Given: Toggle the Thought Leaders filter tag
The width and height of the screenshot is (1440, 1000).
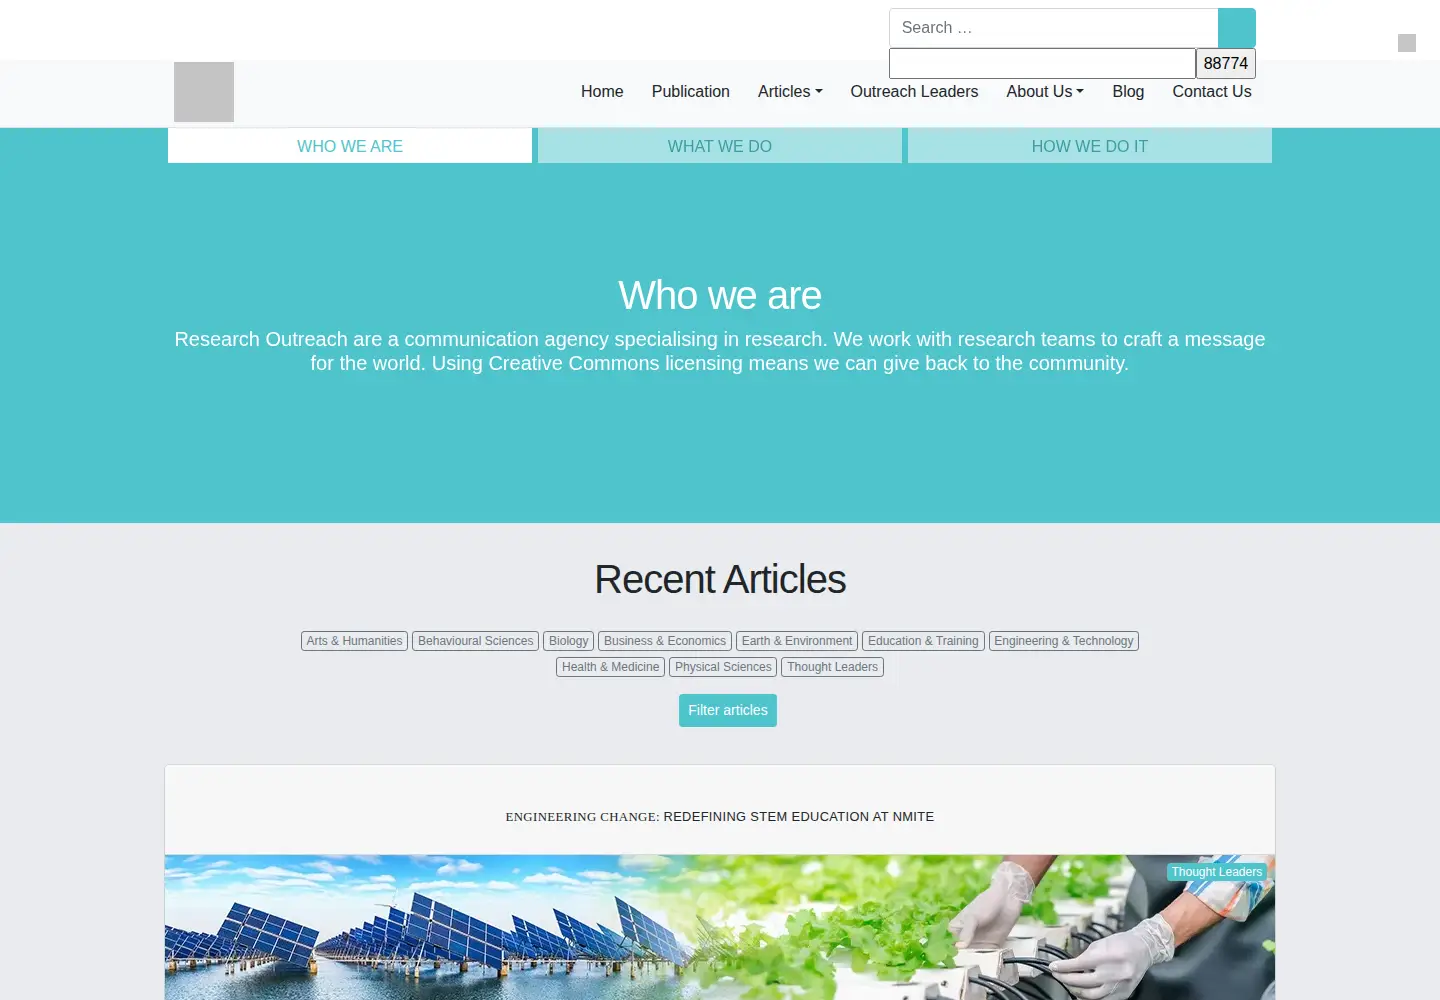Looking at the screenshot, I should (x=832, y=667).
